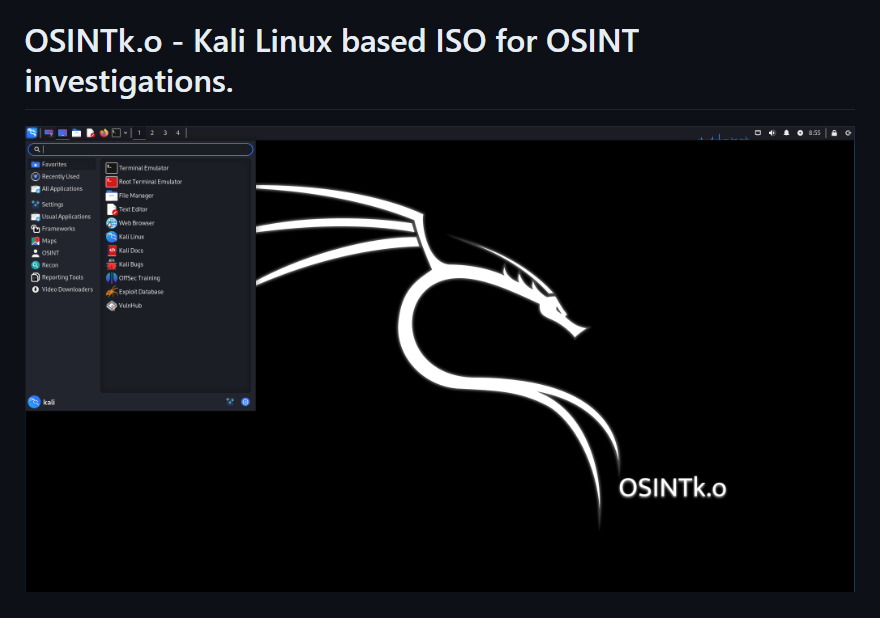
Task: Open the file manager folder icon in panel
Action: pyautogui.click(x=76, y=133)
